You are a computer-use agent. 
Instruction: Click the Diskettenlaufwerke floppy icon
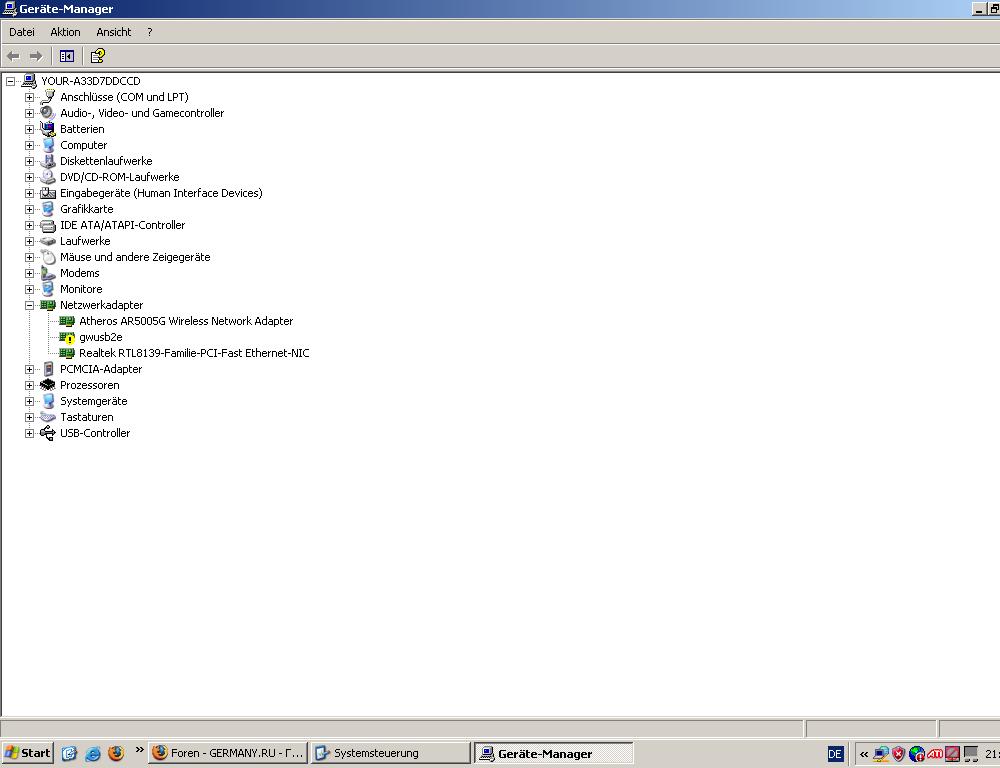[48, 161]
